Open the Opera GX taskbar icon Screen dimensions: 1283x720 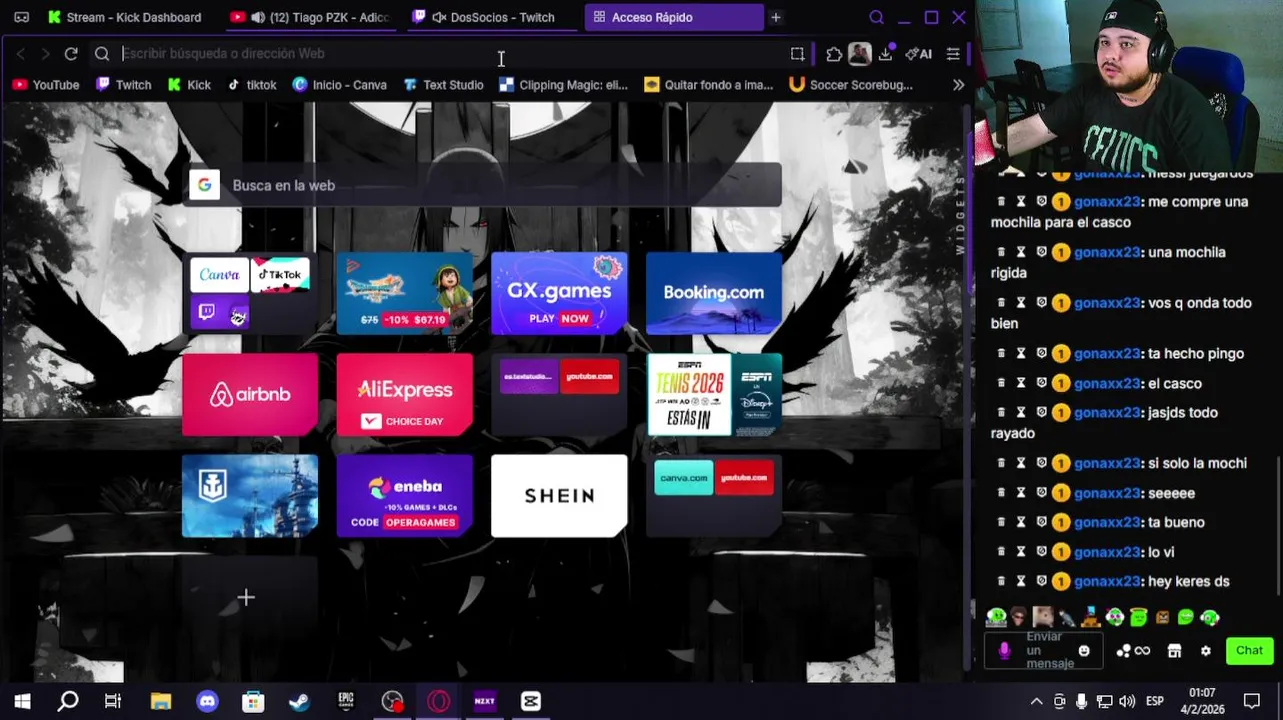438,702
